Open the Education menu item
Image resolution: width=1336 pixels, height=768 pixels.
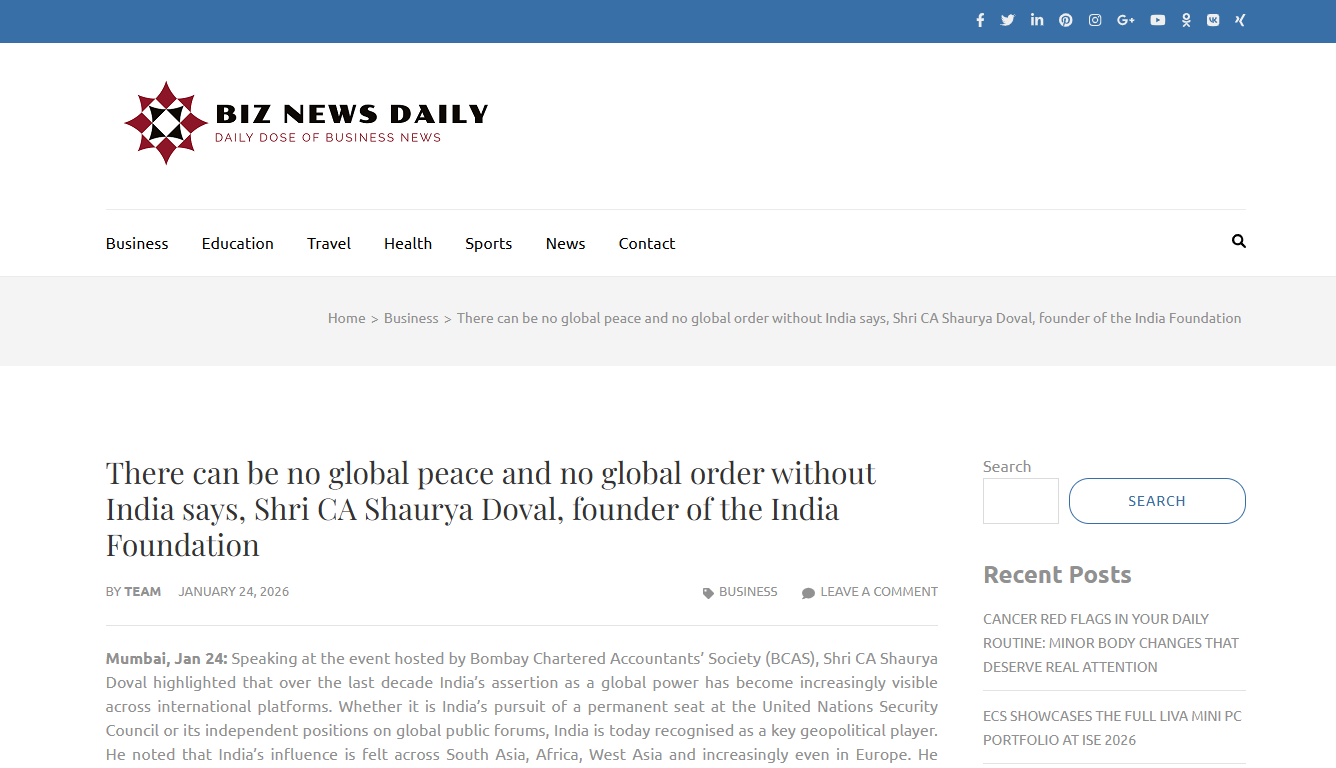237,243
